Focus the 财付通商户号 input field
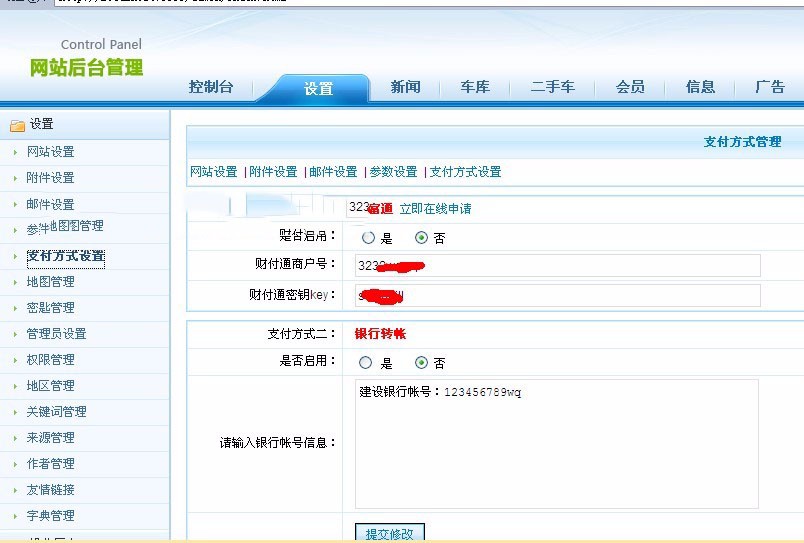The width and height of the screenshot is (804, 543). [x=557, y=266]
